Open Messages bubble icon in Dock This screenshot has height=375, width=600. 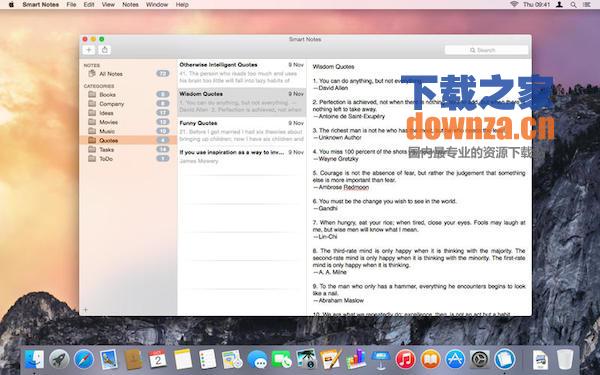[x=257, y=360]
